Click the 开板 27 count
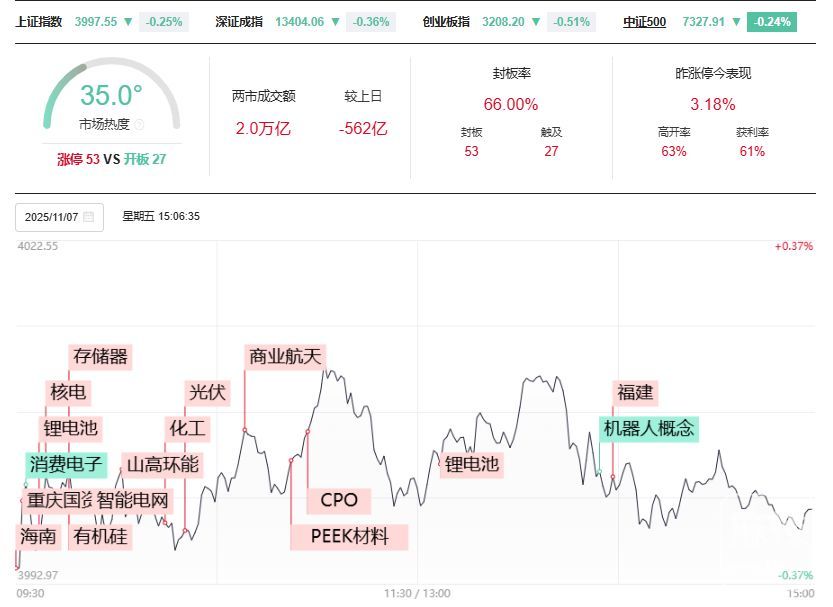The width and height of the screenshot is (833, 607). click(145, 159)
